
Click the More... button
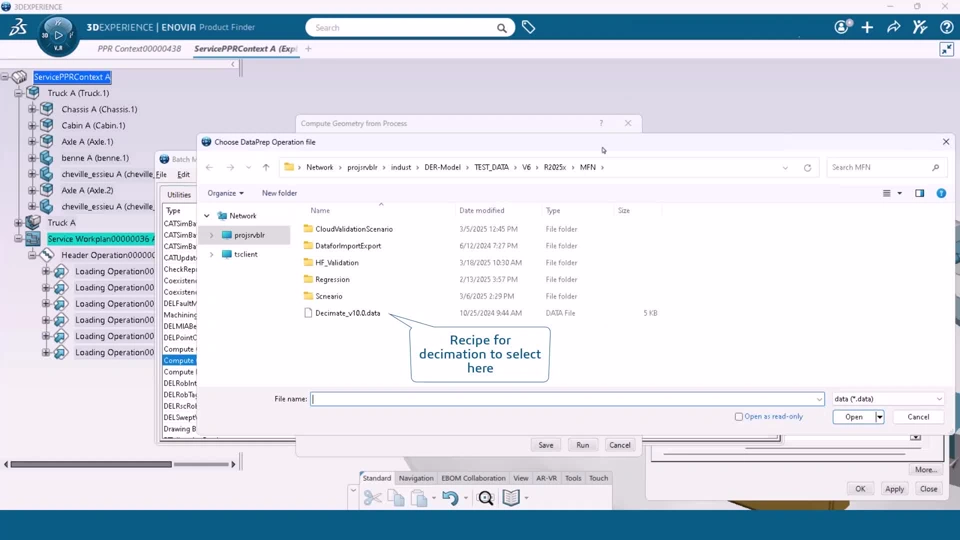click(925, 470)
